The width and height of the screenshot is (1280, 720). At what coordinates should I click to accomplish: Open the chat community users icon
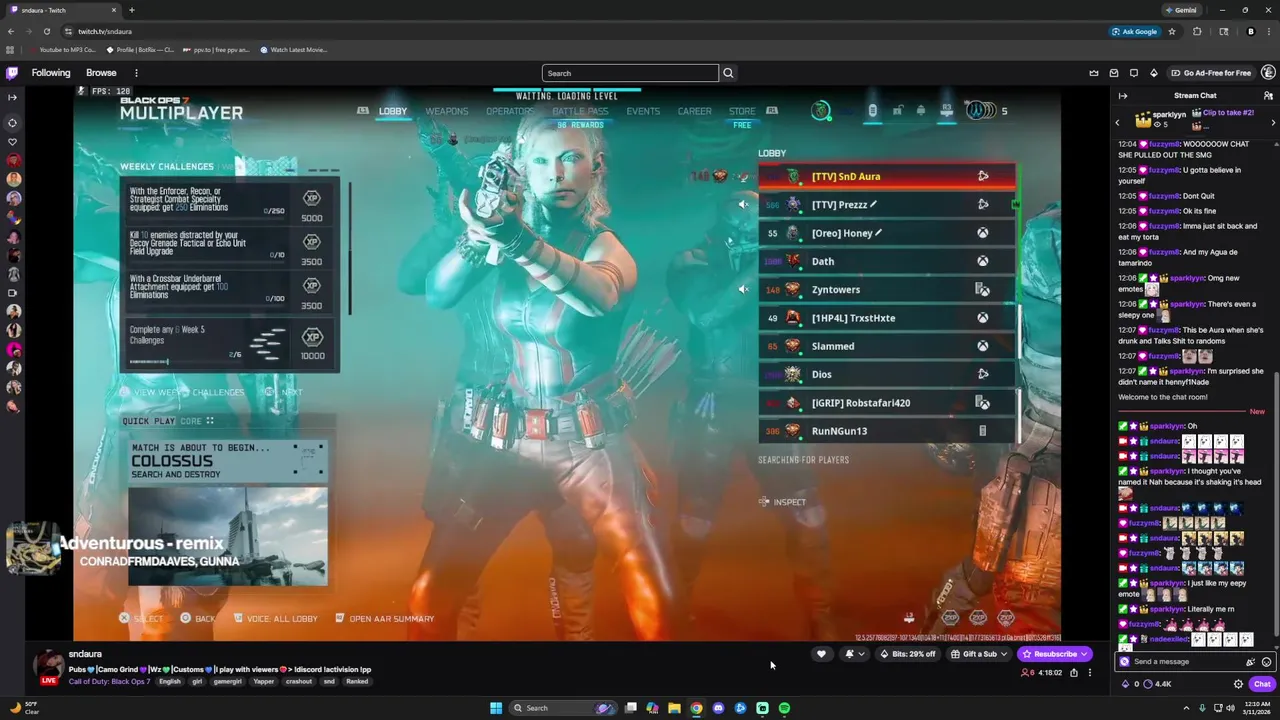[1268, 96]
